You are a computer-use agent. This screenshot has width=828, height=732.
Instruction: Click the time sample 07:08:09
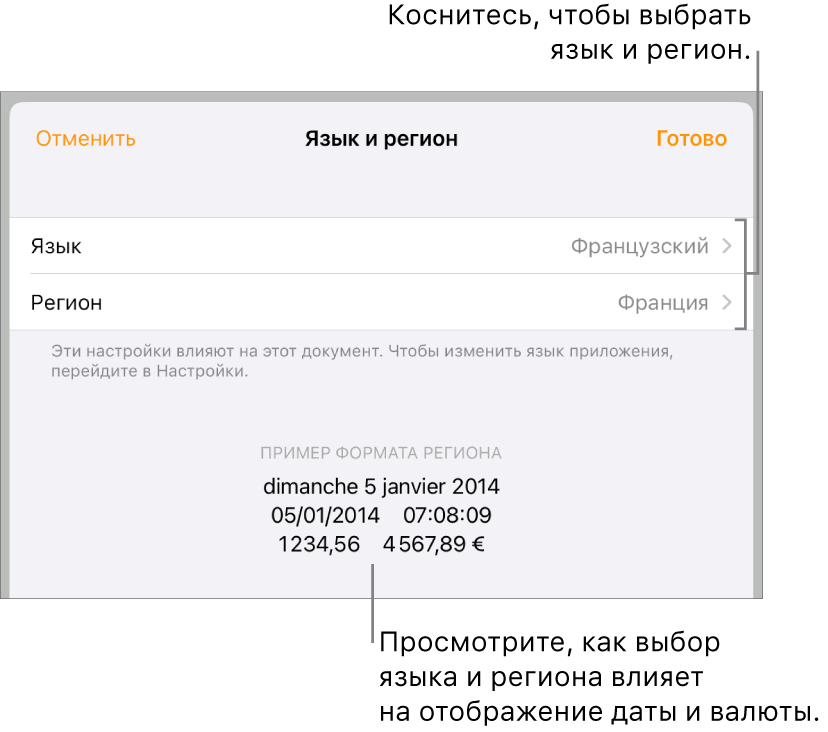click(447, 516)
